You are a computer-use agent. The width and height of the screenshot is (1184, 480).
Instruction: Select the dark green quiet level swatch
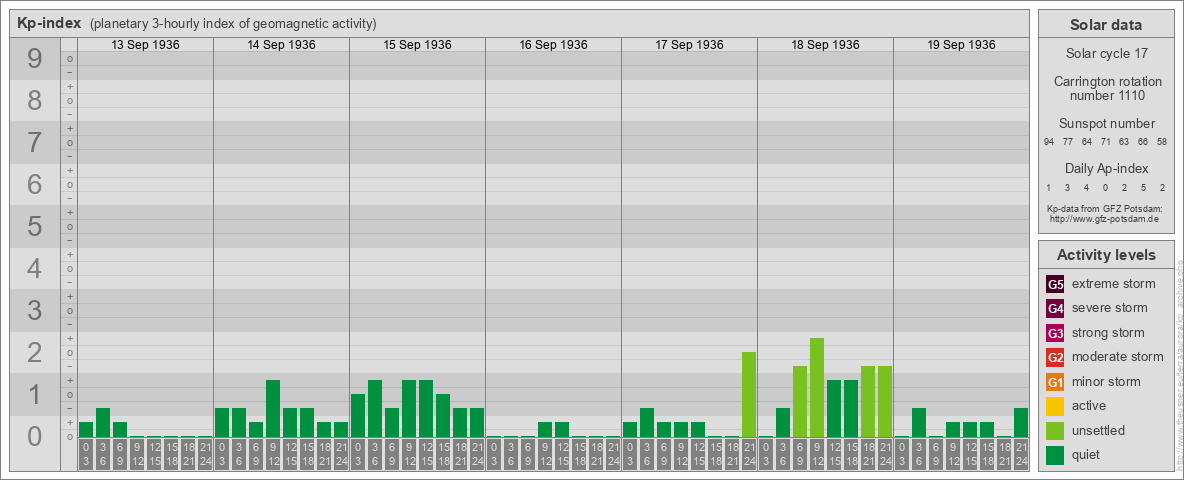tap(1055, 455)
